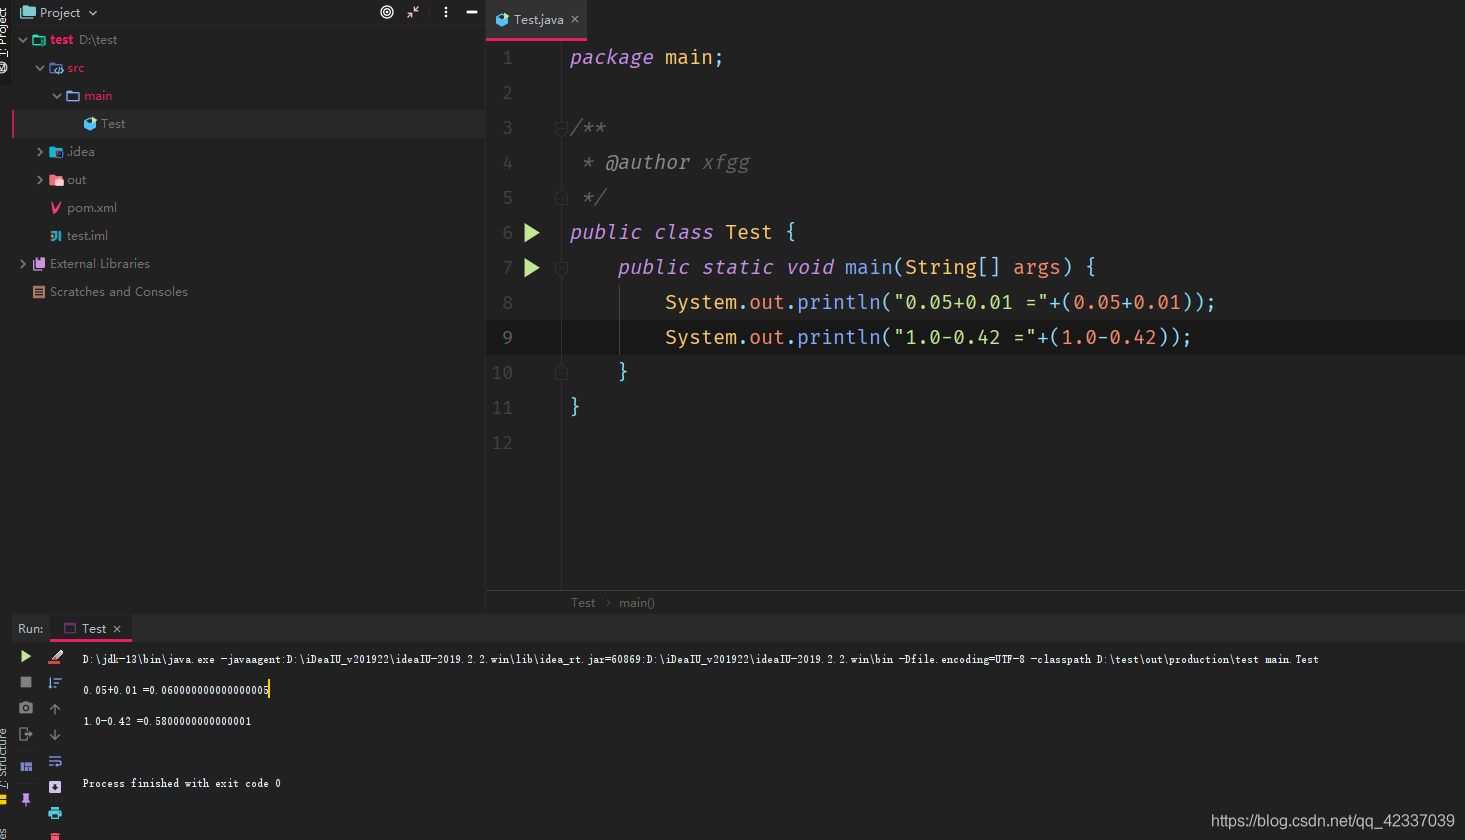Click the java.exe command line in console
The width and height of the screenshot is (1465, 840).
(700, 659)
